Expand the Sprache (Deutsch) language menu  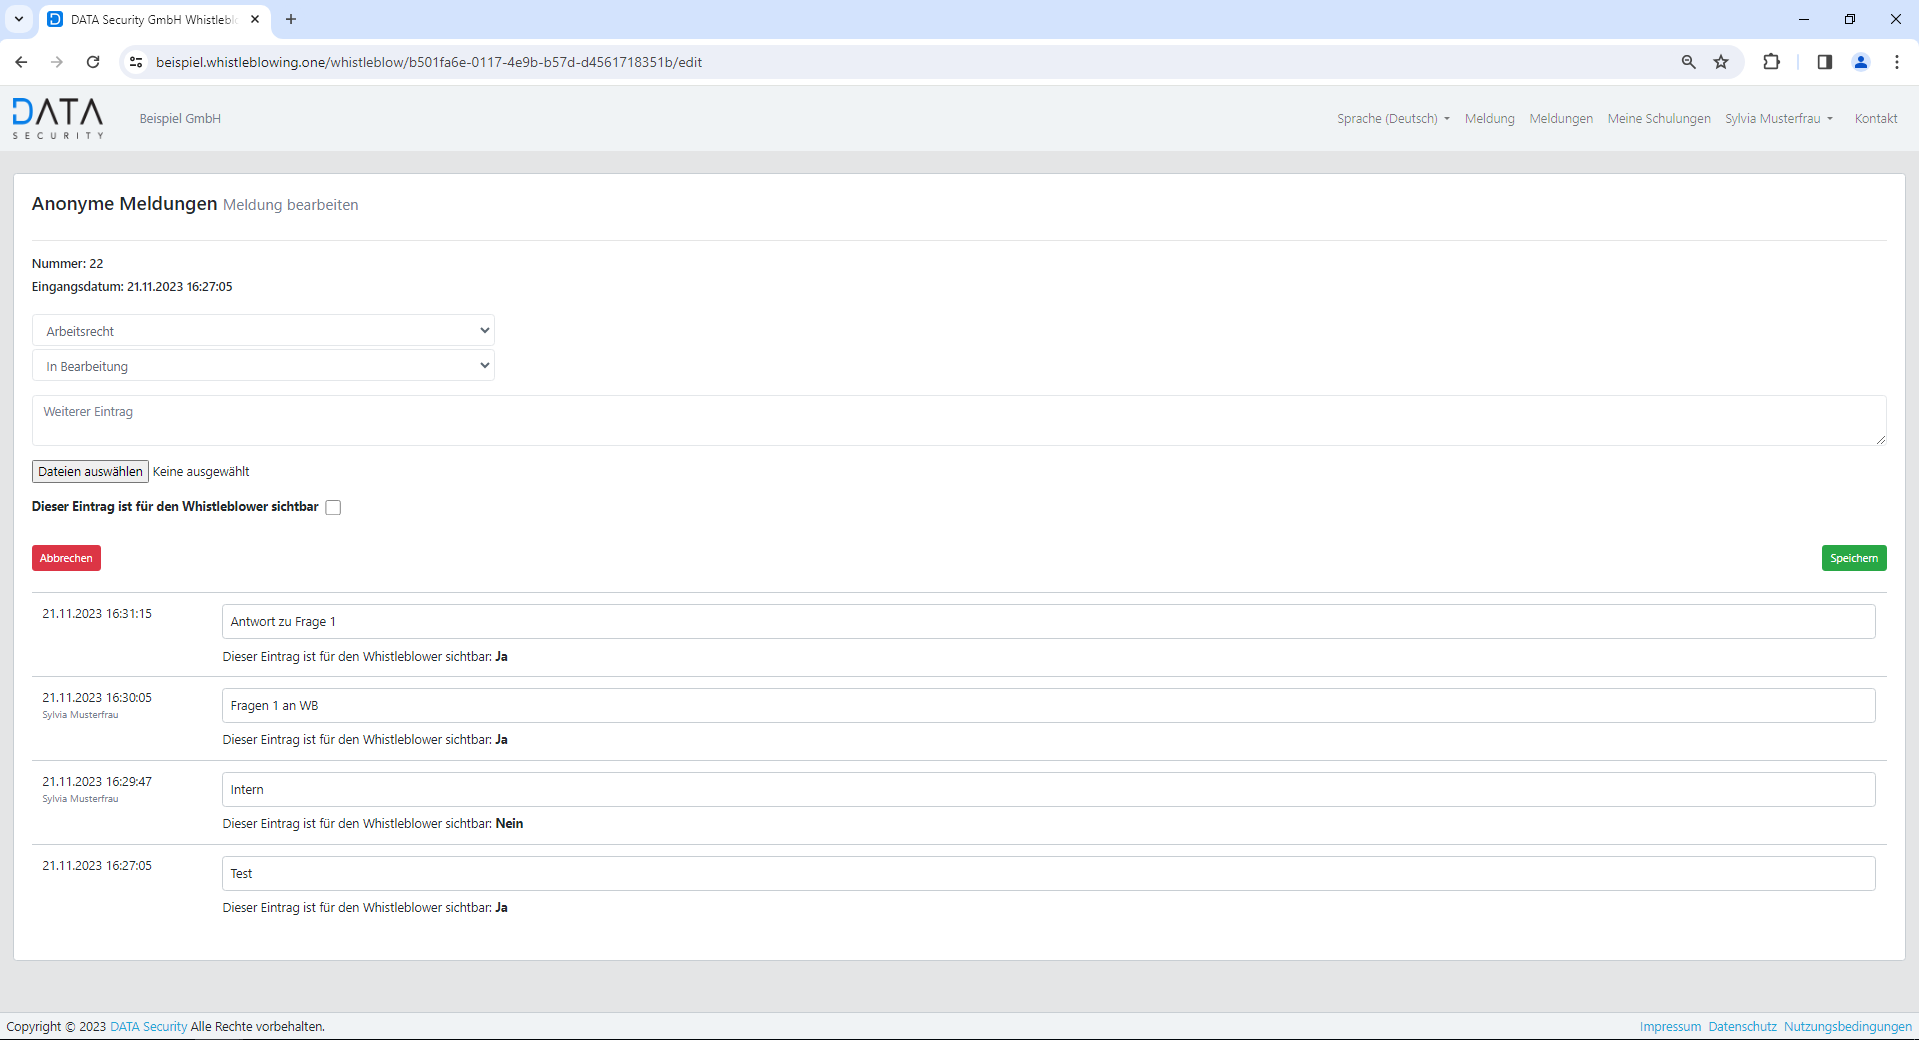point(1392,119)
